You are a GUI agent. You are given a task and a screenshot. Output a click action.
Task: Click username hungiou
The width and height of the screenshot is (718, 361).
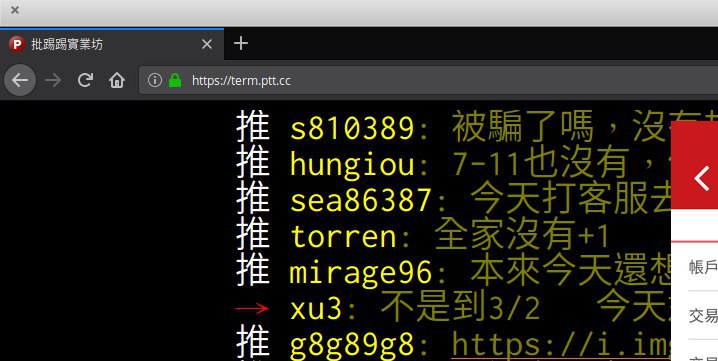[352, 165]
